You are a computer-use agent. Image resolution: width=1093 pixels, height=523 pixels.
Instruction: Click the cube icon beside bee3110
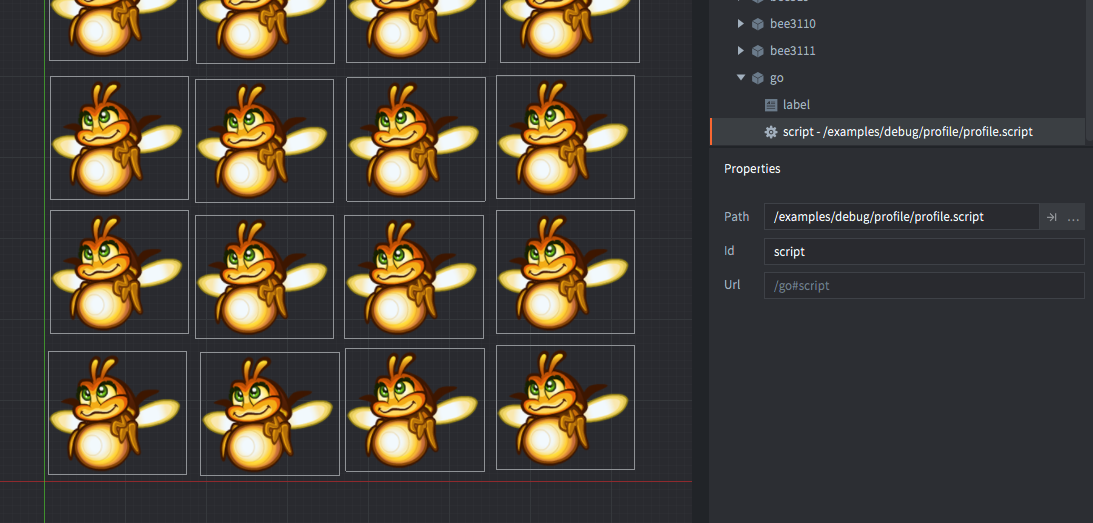[x=758, y=24]
